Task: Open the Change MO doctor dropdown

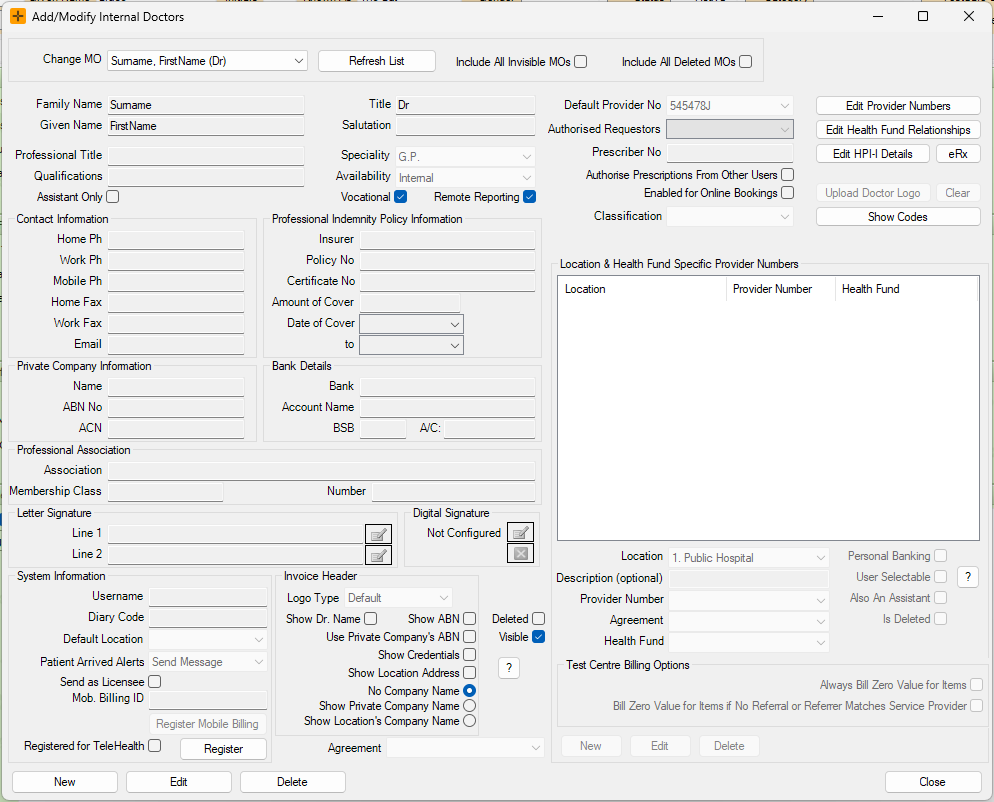Action: pos(207,61)
